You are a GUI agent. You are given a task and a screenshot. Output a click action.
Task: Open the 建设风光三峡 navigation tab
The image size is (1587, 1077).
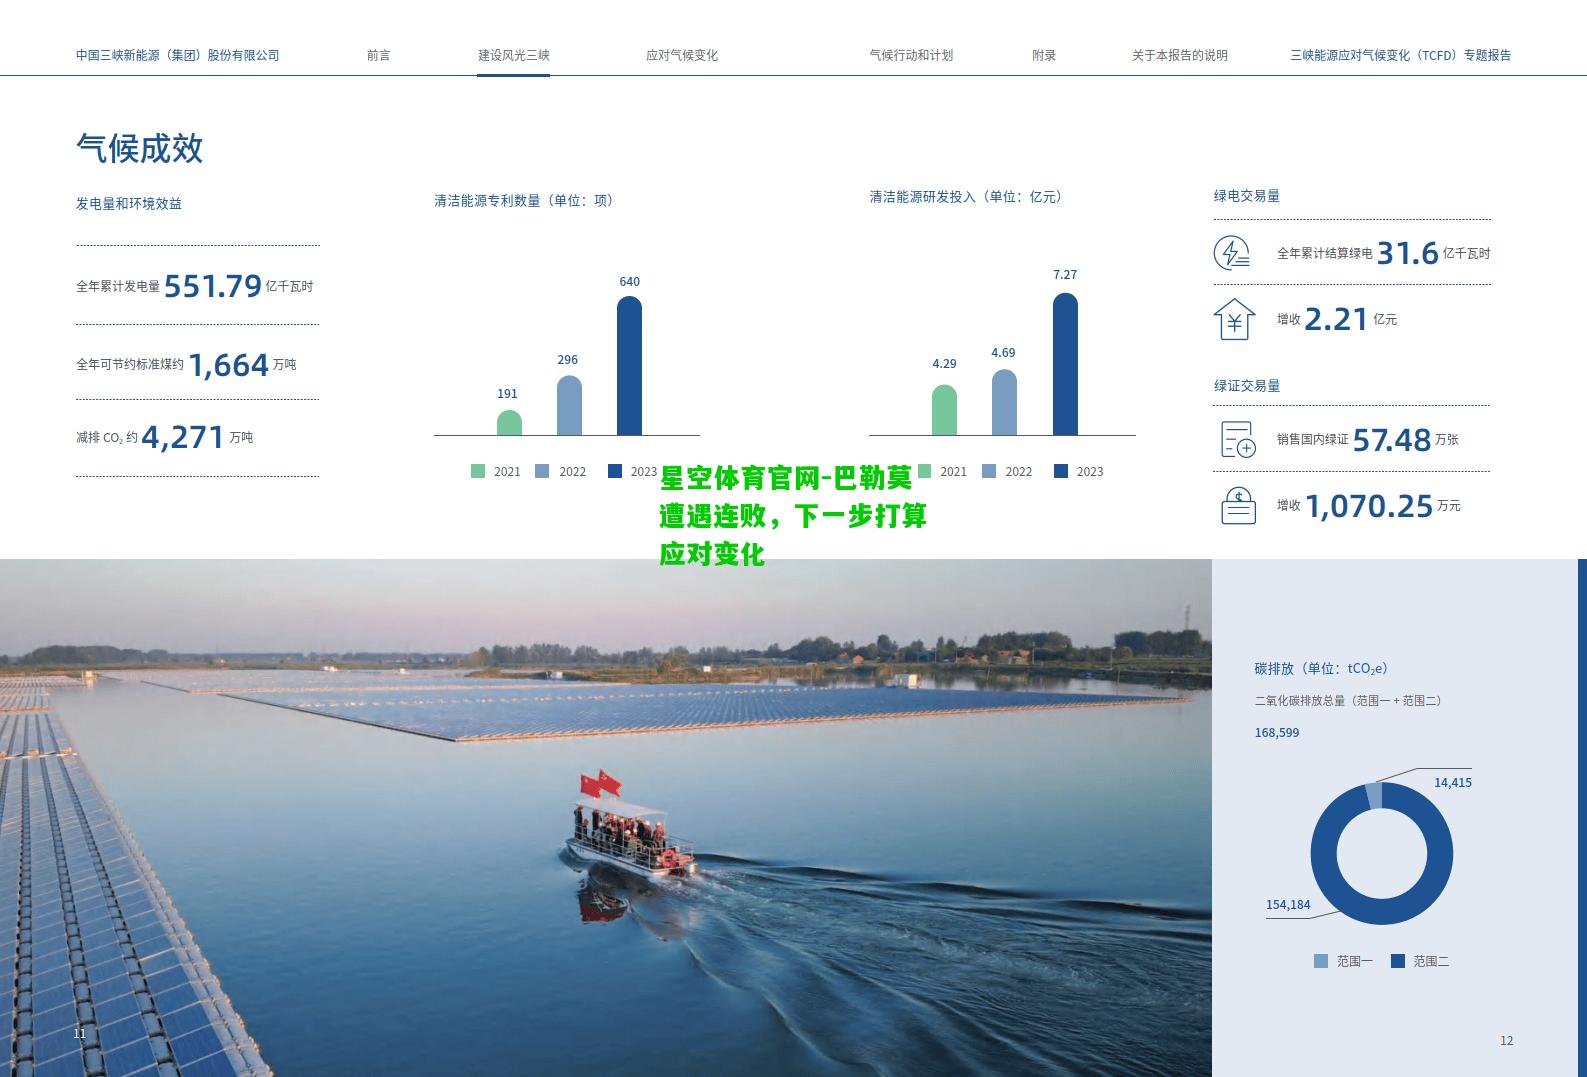[513, 55]
